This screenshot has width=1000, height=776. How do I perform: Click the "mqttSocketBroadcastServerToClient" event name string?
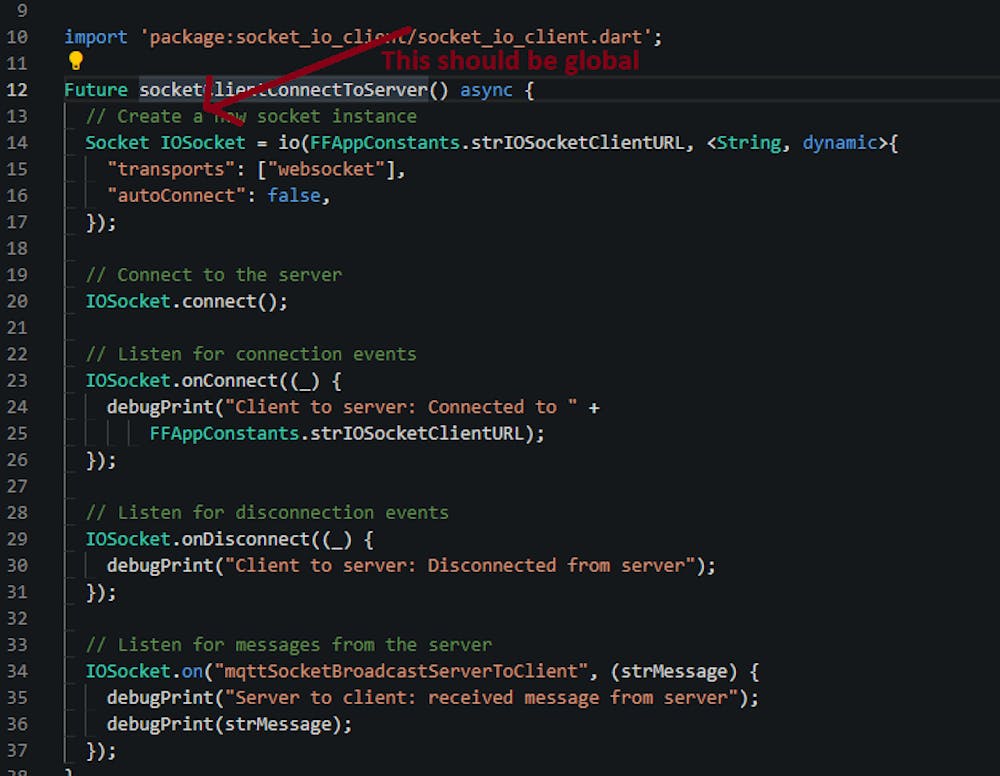401,672
